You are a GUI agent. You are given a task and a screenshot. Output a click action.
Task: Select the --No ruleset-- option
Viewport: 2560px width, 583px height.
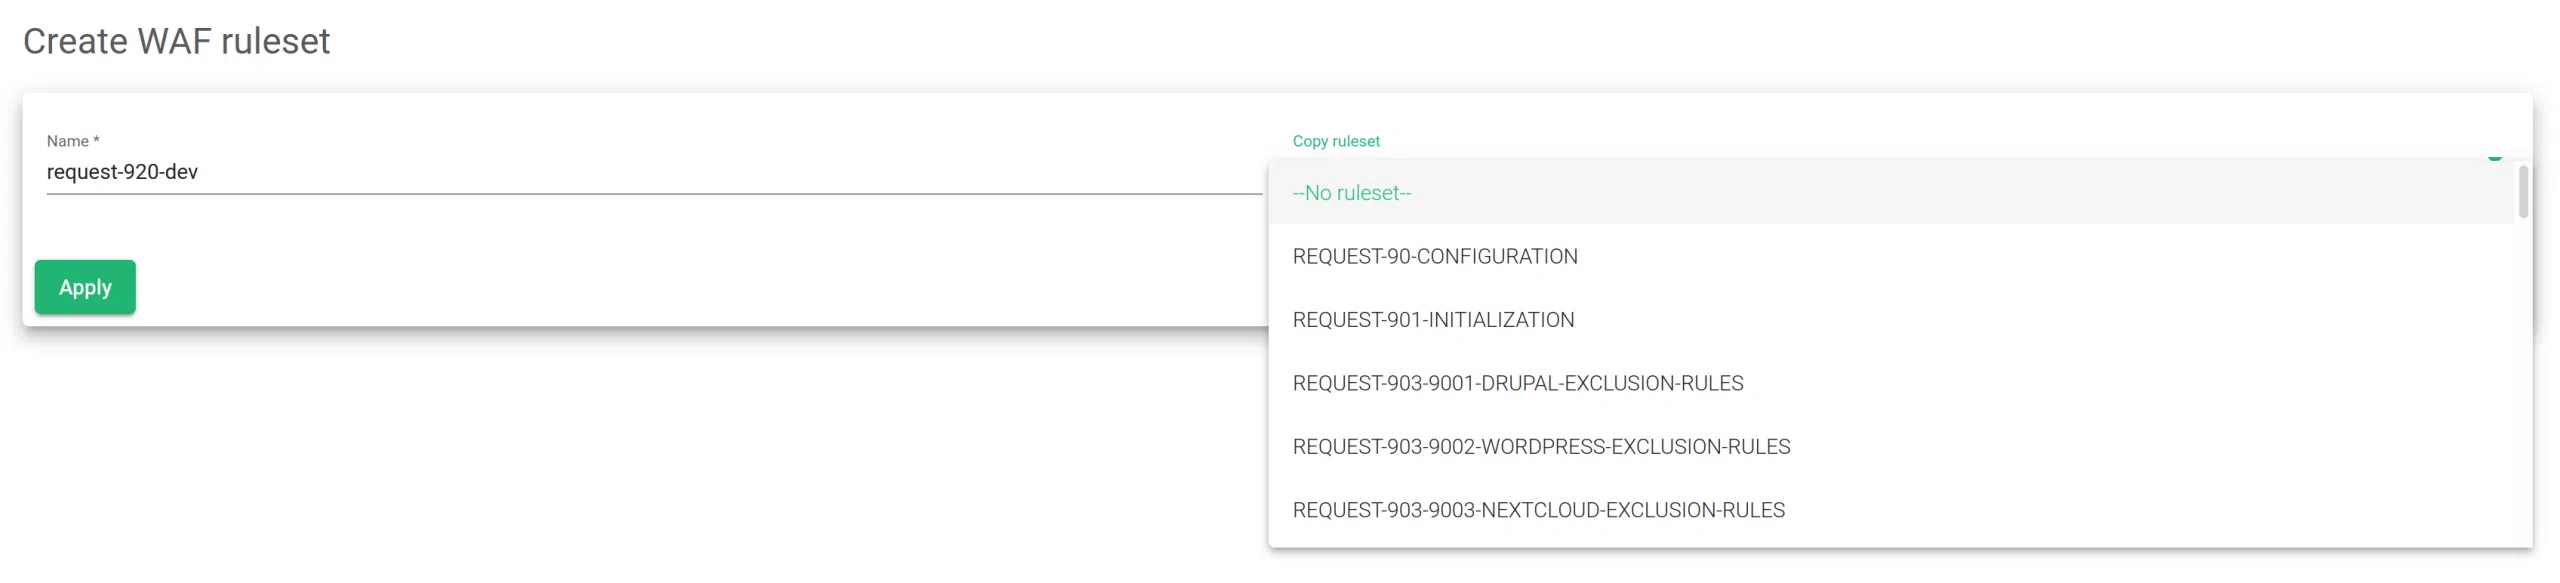tap(1351, 193)
